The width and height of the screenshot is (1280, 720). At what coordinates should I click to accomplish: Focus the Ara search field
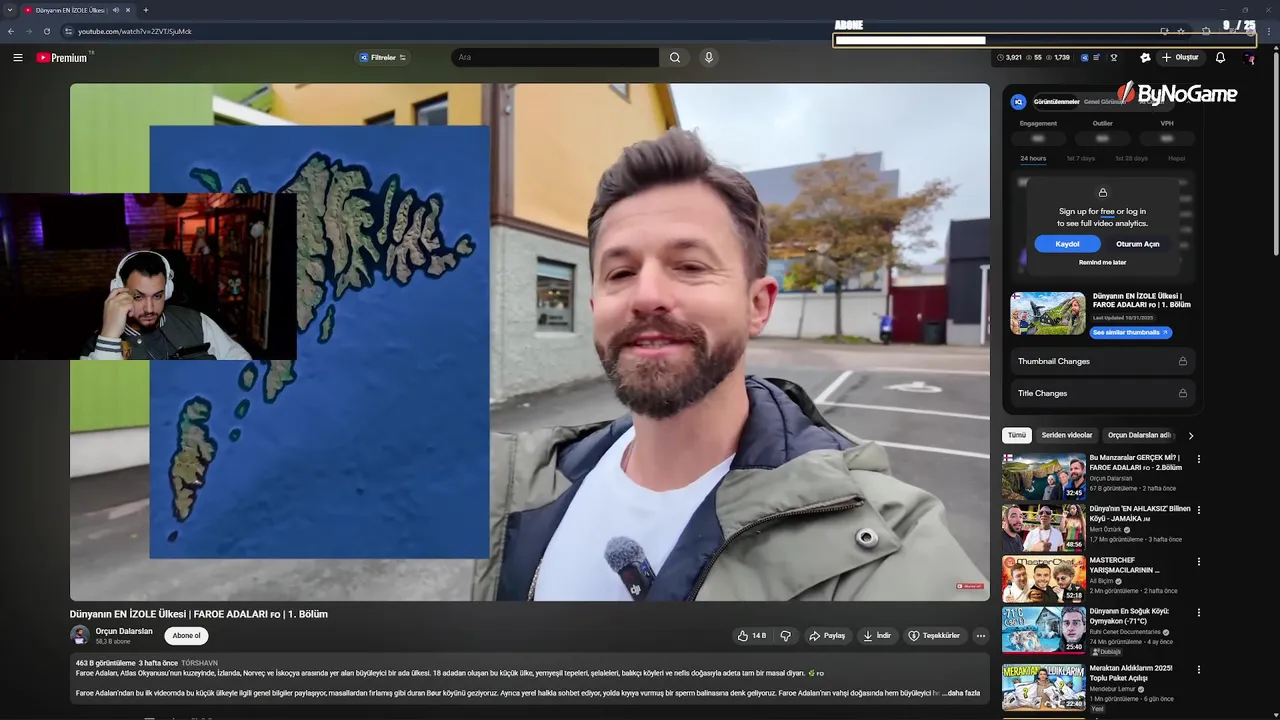[555, 57]
